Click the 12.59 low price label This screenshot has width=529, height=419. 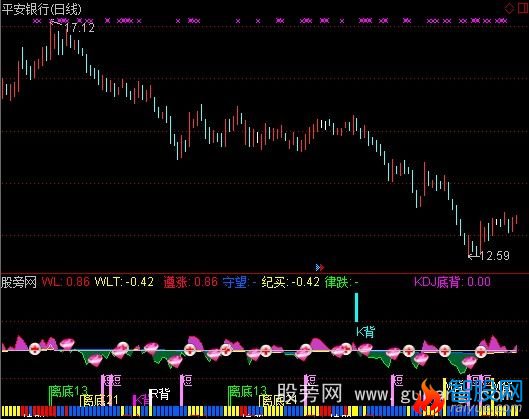click(x=495, y=256)
